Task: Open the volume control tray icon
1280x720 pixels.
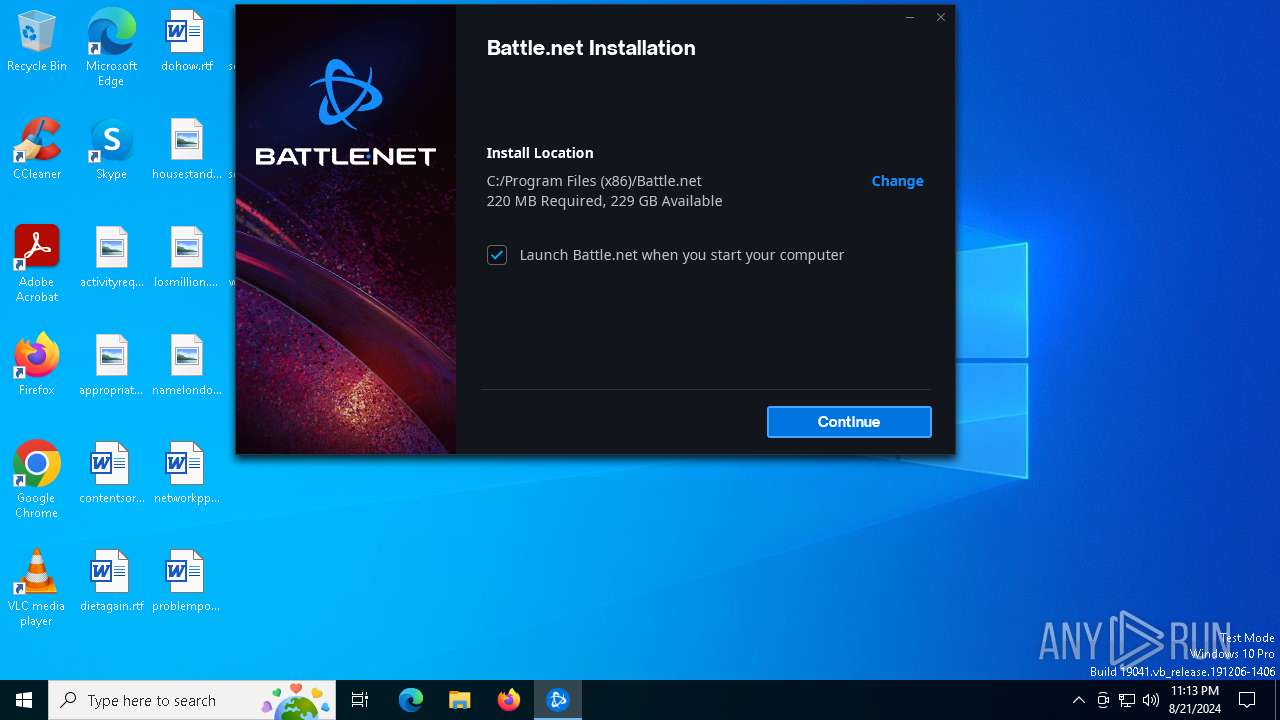Action: [x=1151, y=700]
